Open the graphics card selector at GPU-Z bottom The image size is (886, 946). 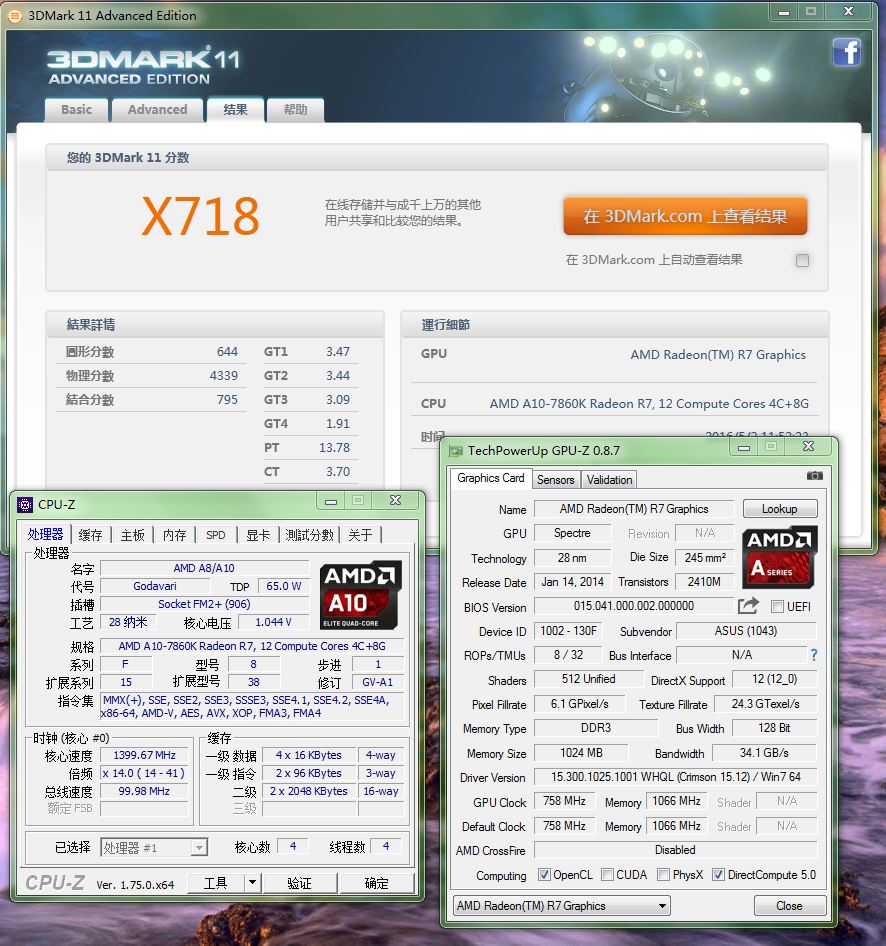[560, 905]
